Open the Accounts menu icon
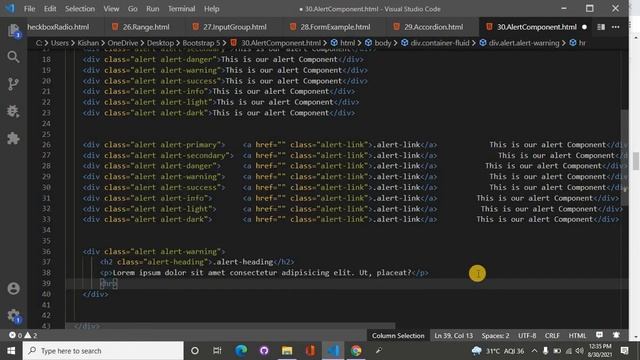The width and height of the screenshot is (640, 360). [x=13, y=289]
